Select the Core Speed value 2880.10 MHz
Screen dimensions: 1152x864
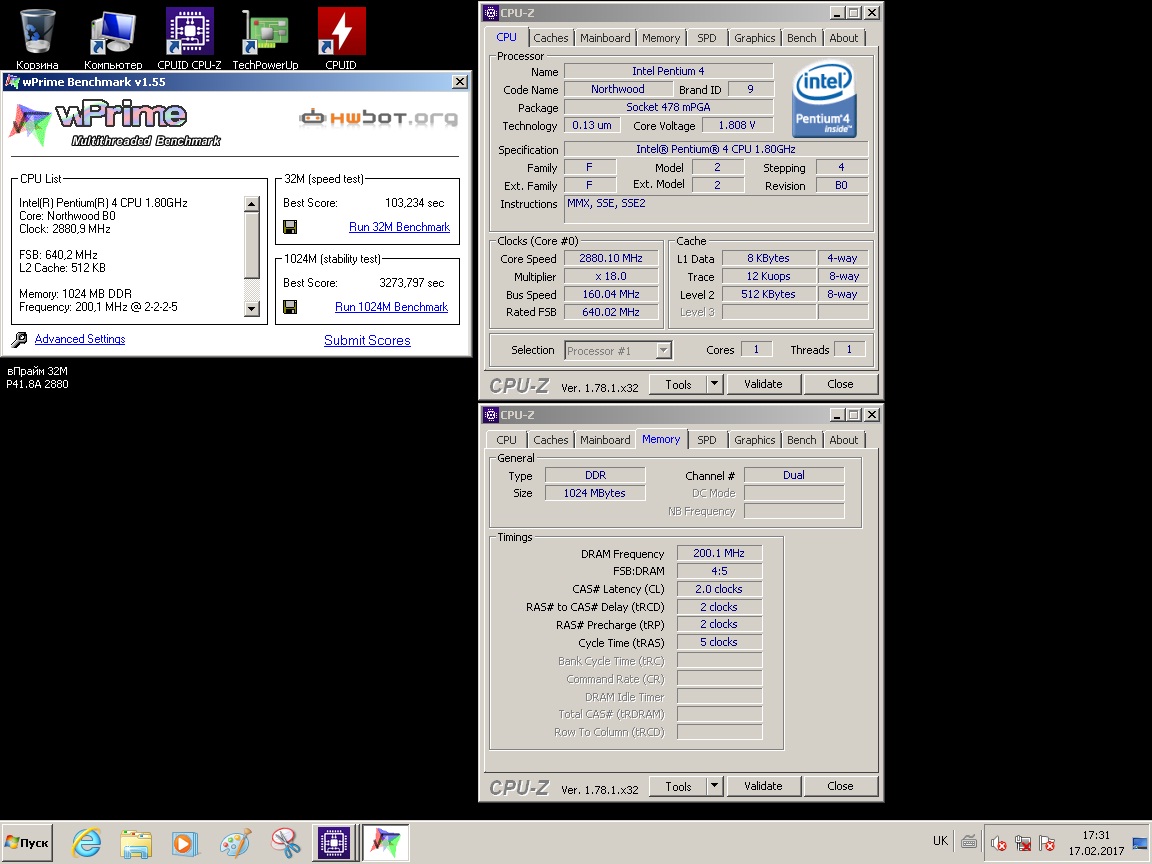[x=611, y=259]
